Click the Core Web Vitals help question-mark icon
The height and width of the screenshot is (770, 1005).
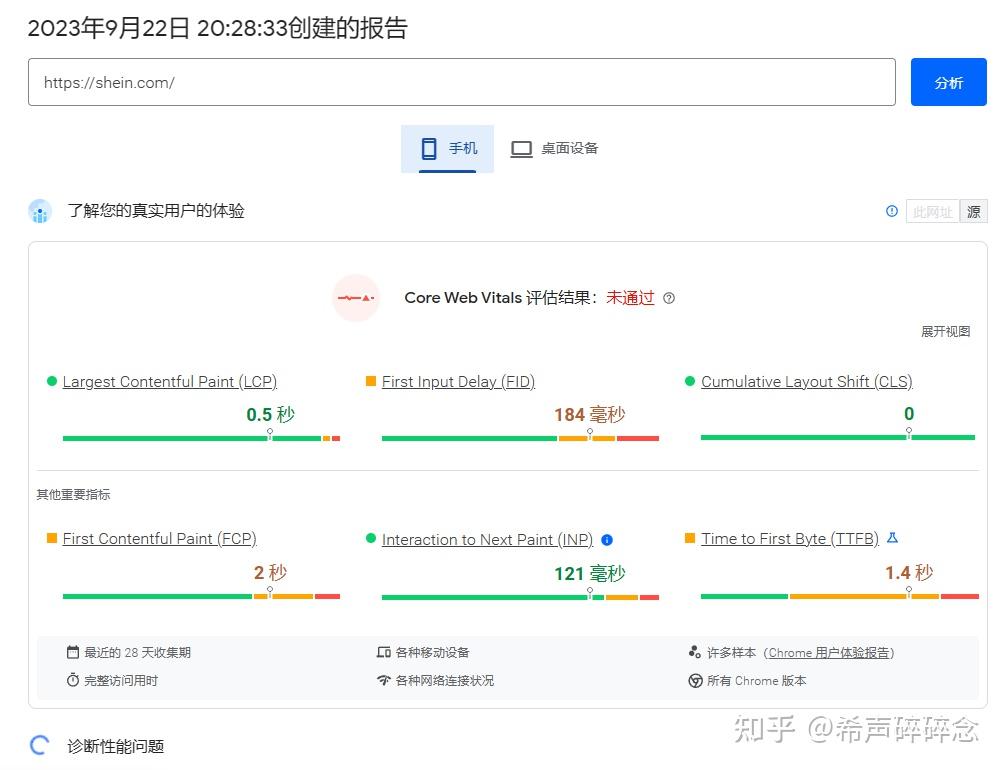coord(669,298)
